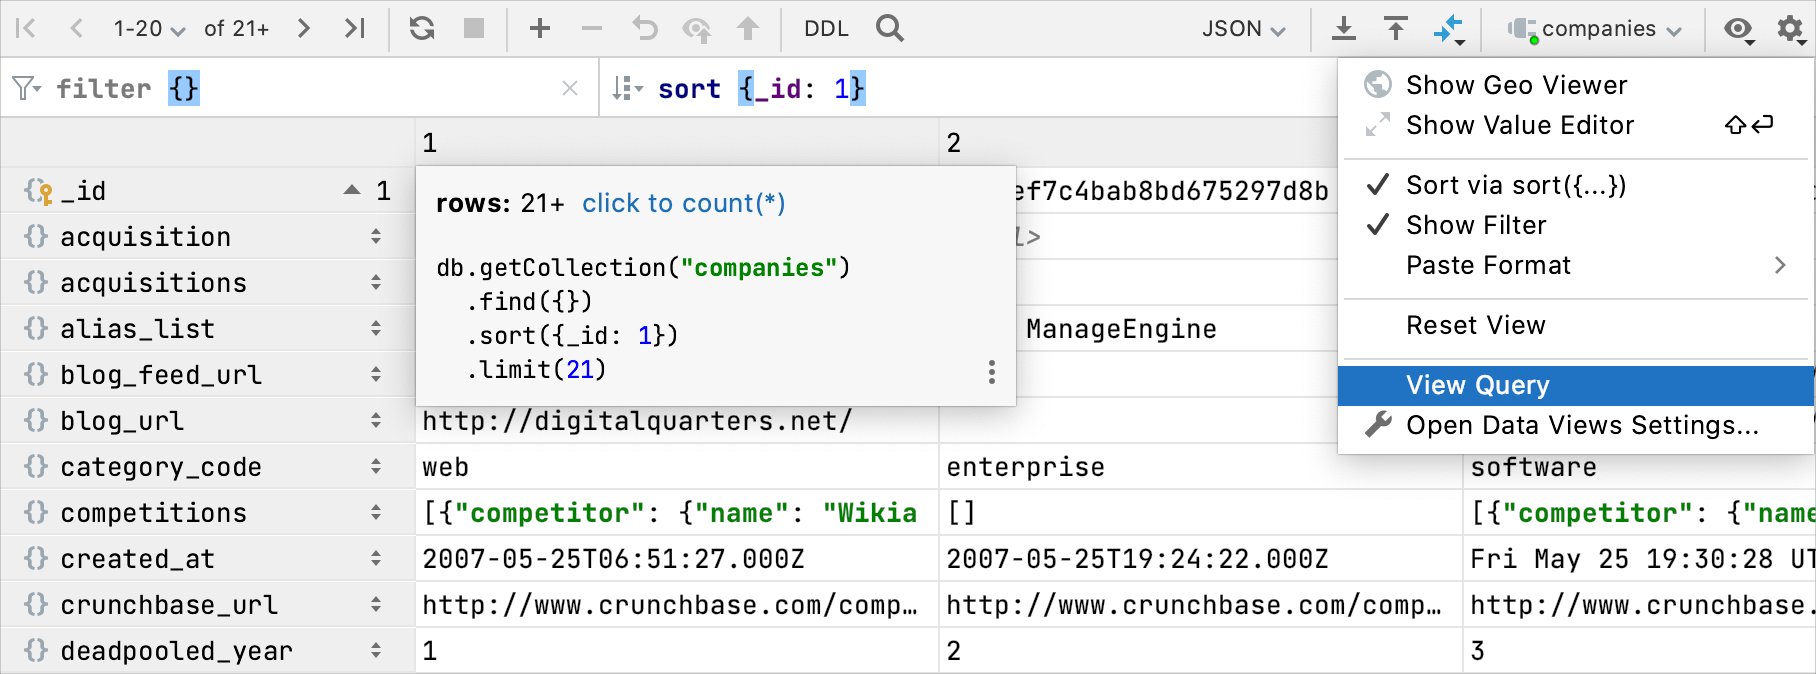
Task: Delete row using the minus icon
Action: (592, 28)
